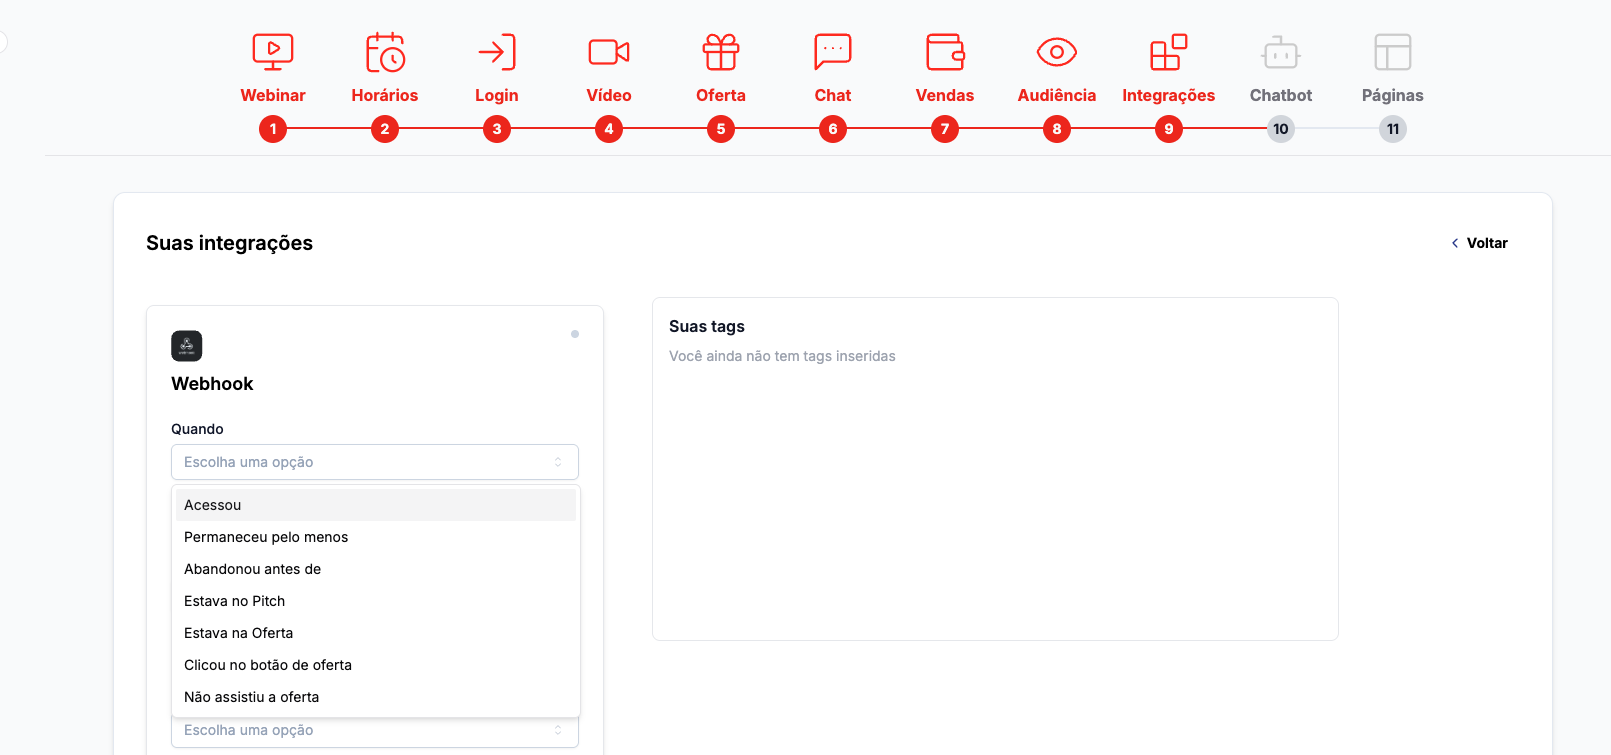The image size is (1611, 755).
Task: Open the Páginas layout icon
Action: point(1393,52)
